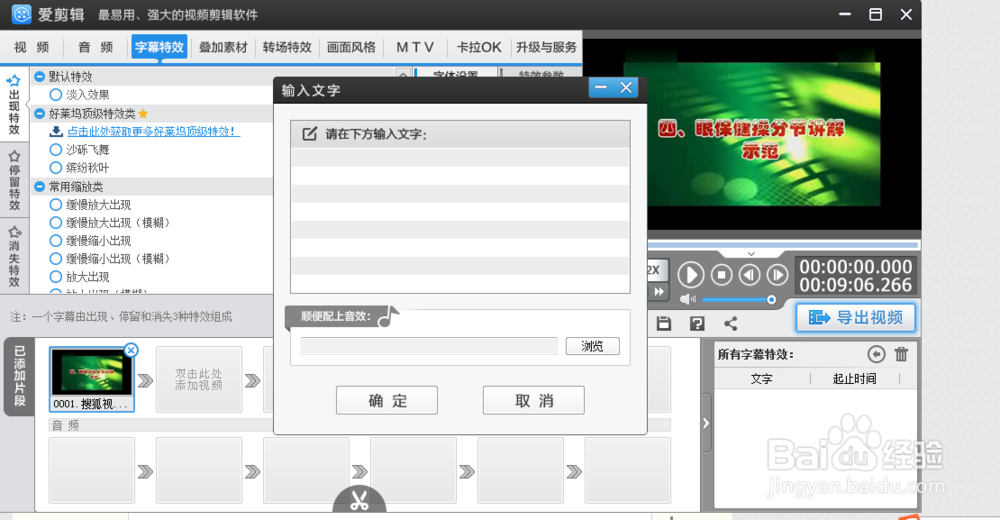Click the 文字 column header
The width and height of the screenshot is (1000, 520).
point(761,378)
